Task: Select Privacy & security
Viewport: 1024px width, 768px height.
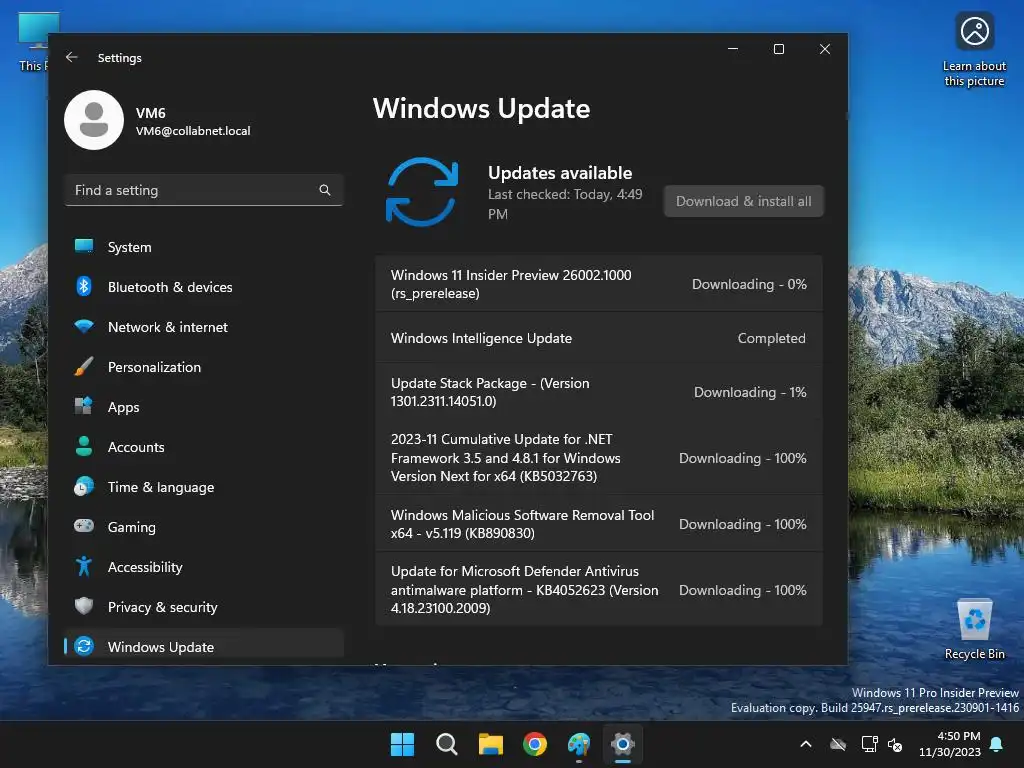Action: point(204,607)
